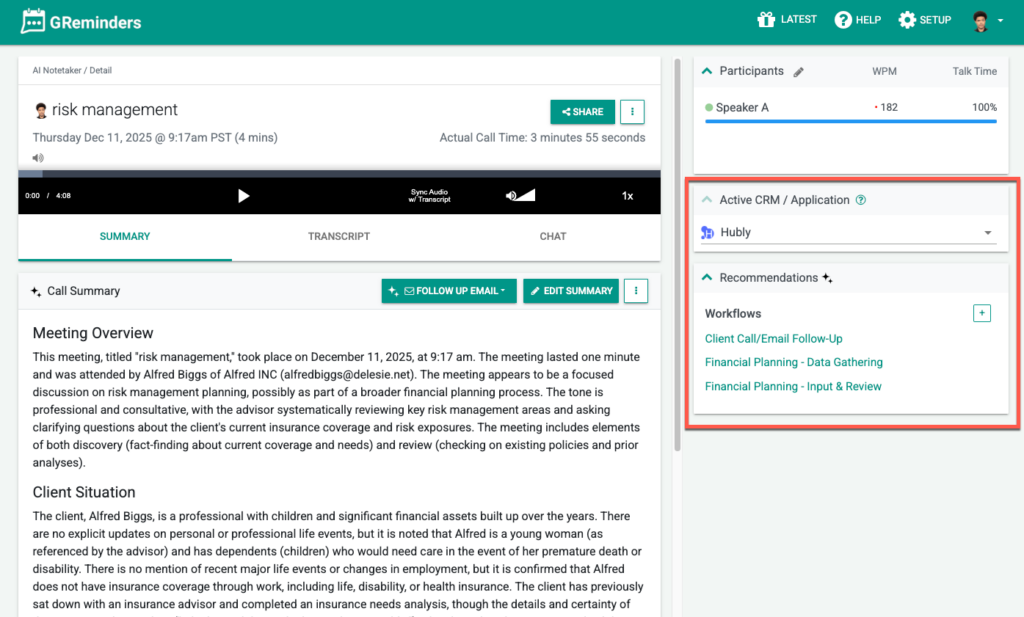Collapse the Participants panel
Viewport: 1024px width, 617px height.
707,71
